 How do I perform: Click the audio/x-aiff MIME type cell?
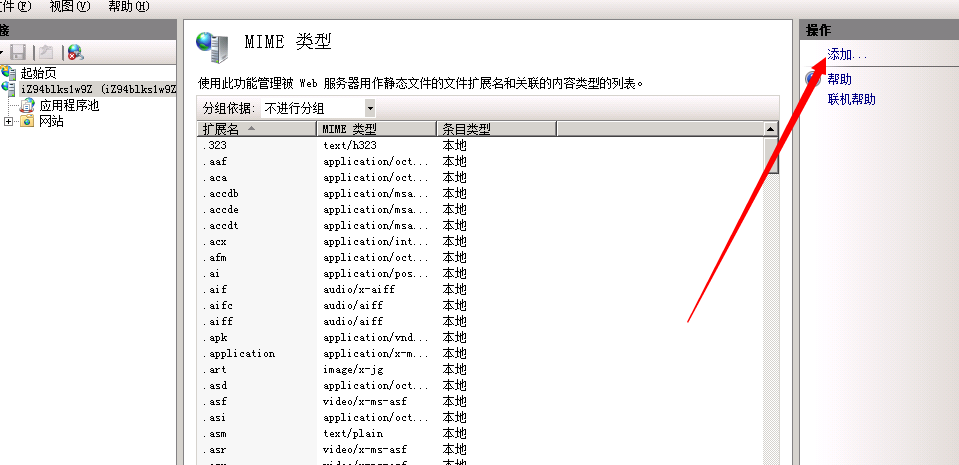[x=359, y=289]
